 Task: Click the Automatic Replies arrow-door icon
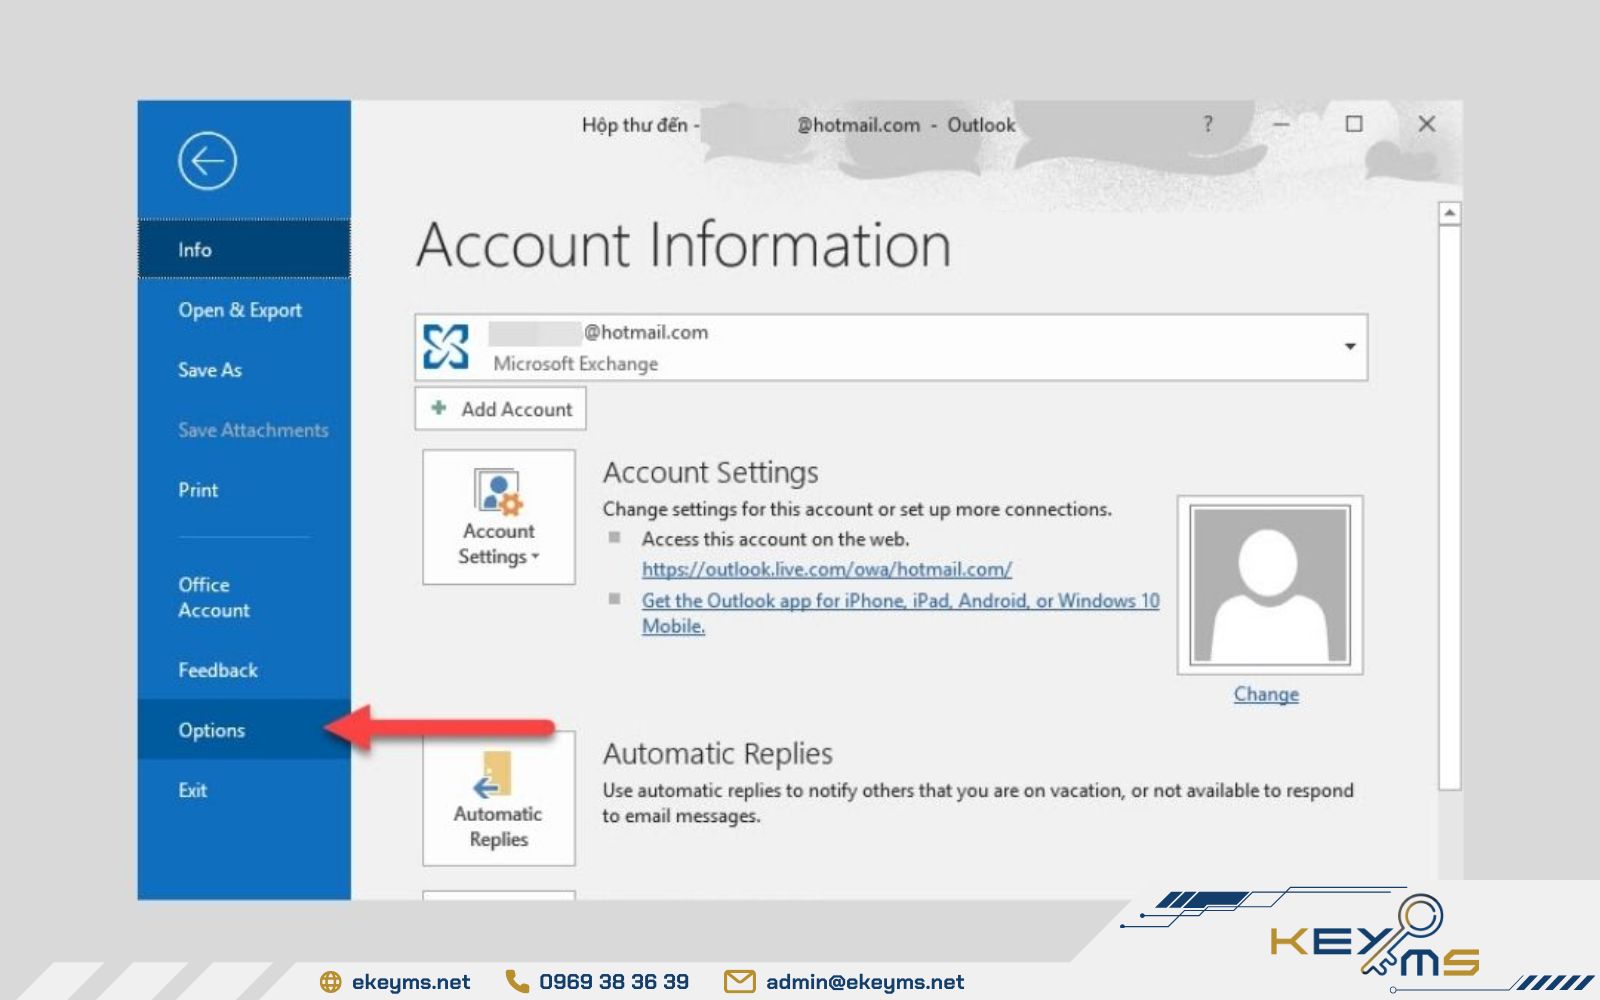pos(493,775)
